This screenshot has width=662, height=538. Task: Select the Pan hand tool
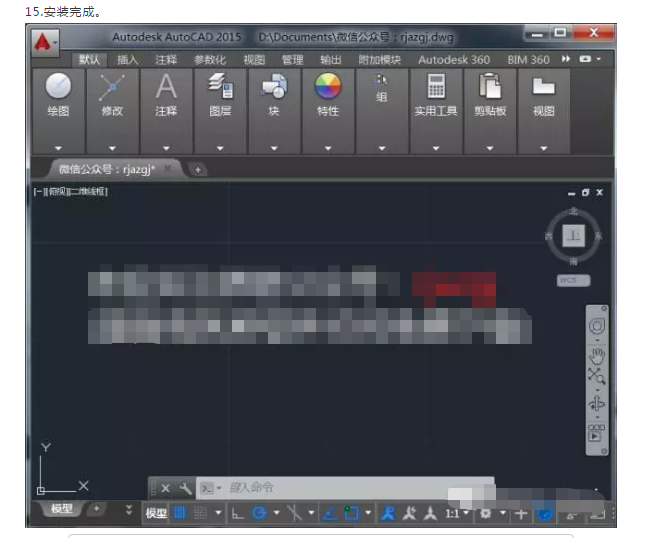pos(597,356)
